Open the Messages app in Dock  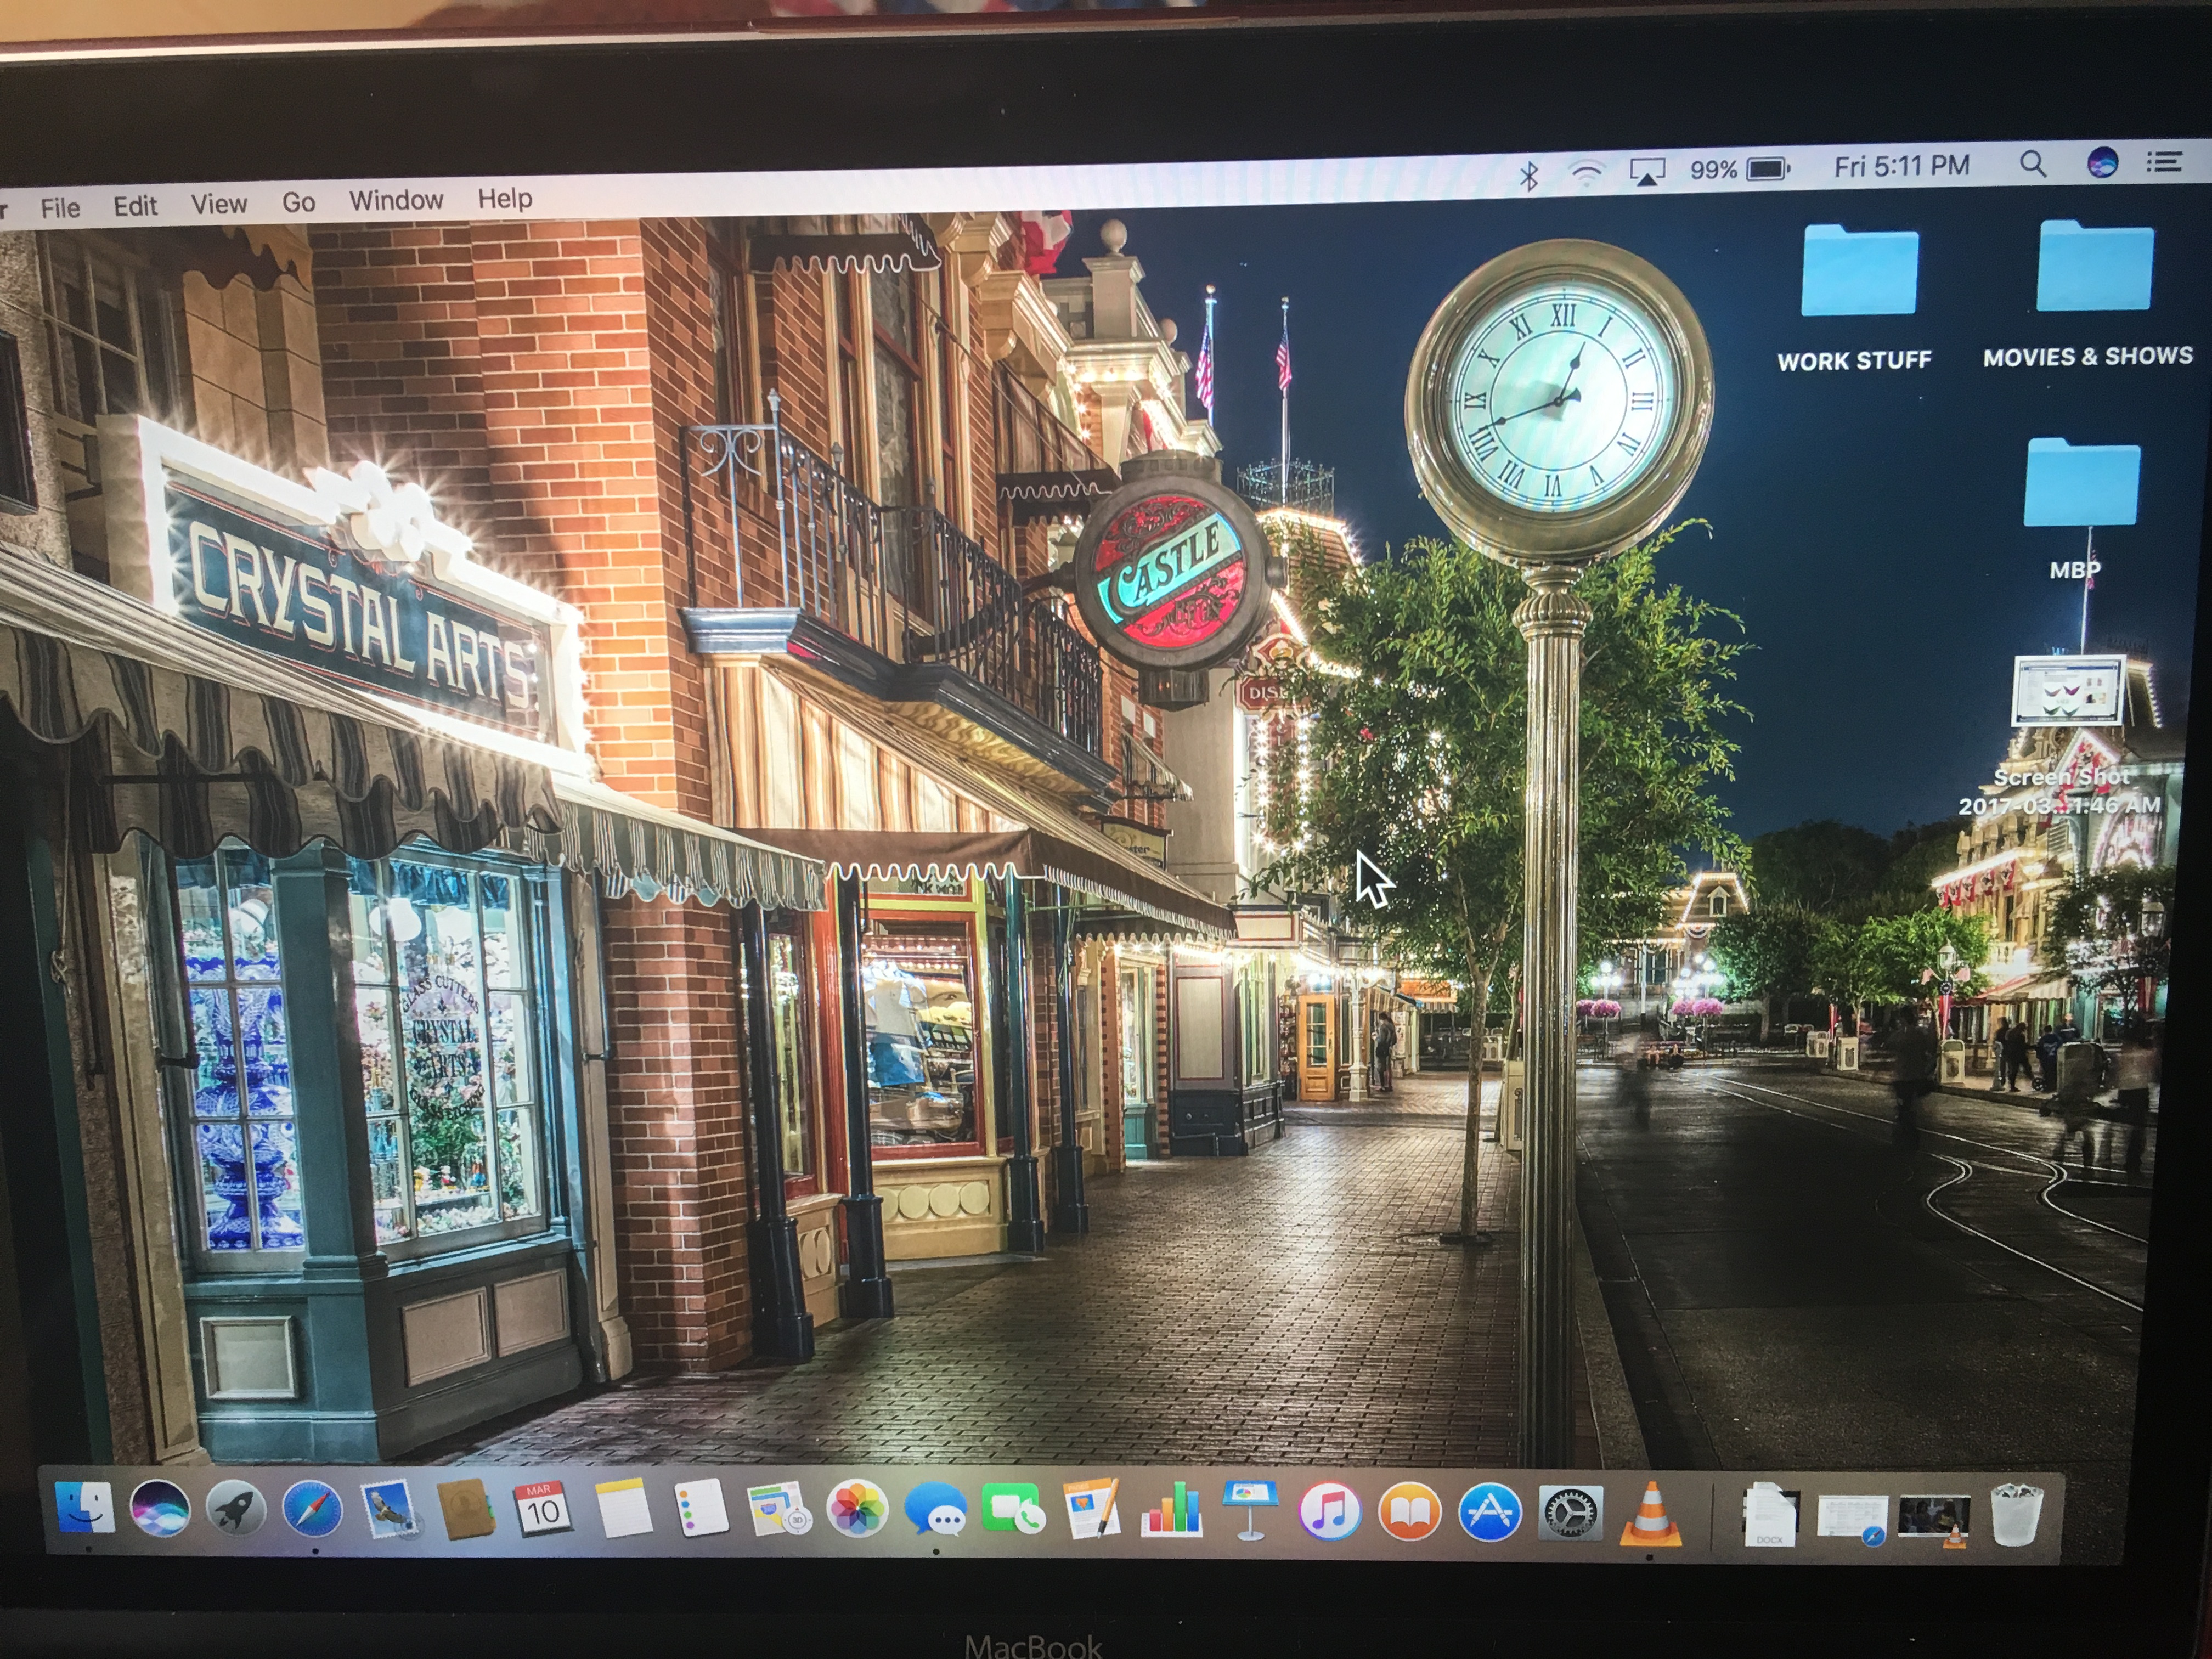(x=935, y=1510)
